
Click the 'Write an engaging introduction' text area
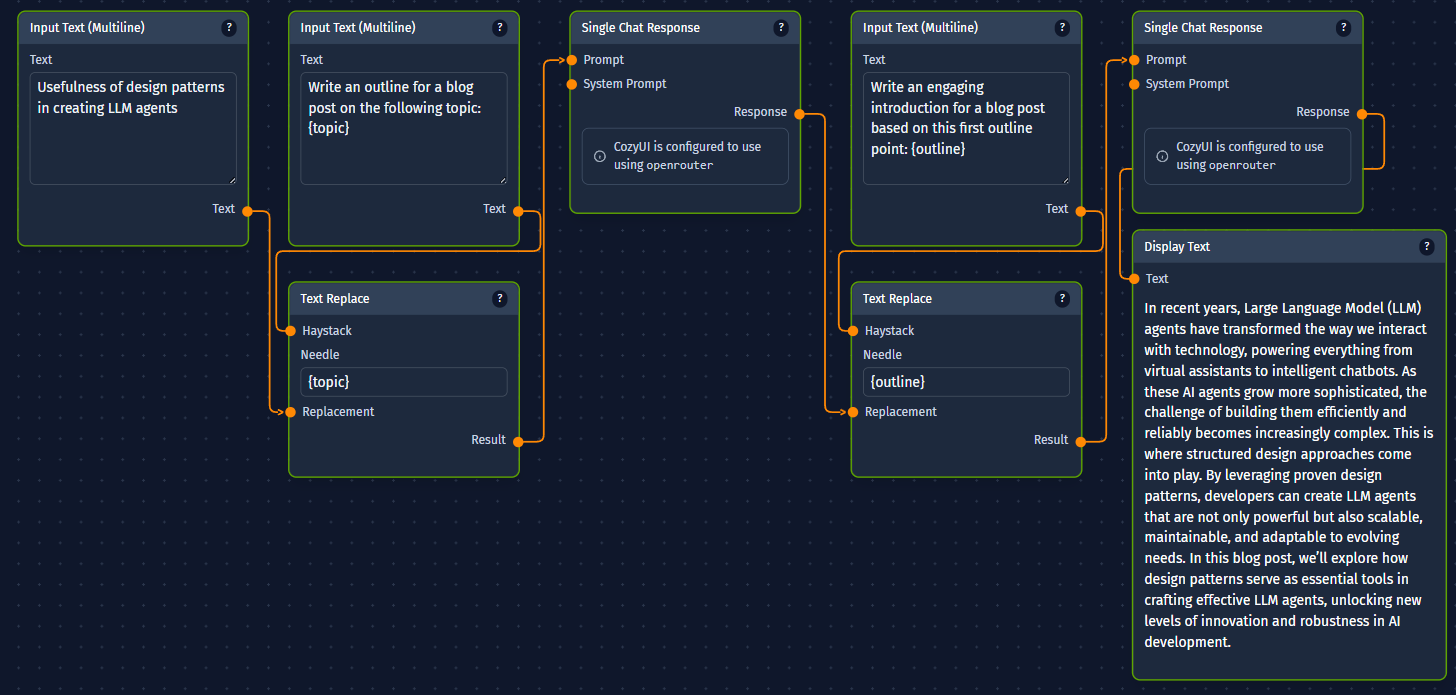[x=966, y=128]
